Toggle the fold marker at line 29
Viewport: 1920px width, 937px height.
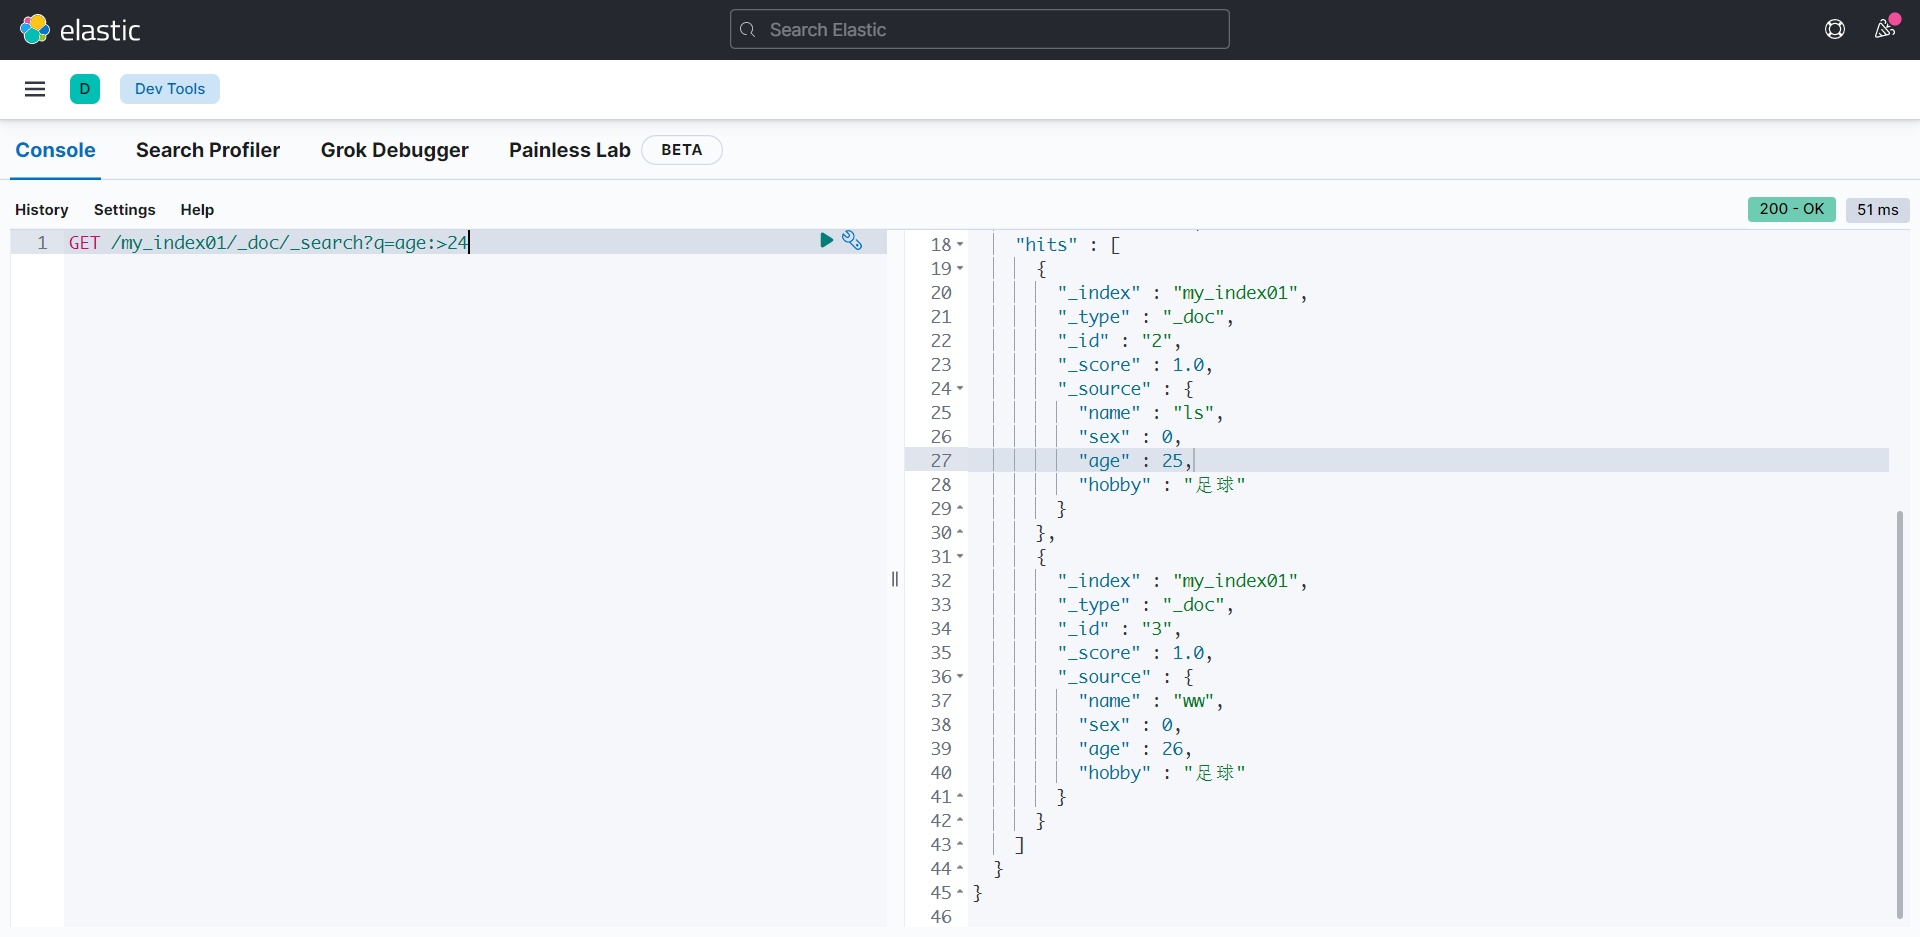960,509
